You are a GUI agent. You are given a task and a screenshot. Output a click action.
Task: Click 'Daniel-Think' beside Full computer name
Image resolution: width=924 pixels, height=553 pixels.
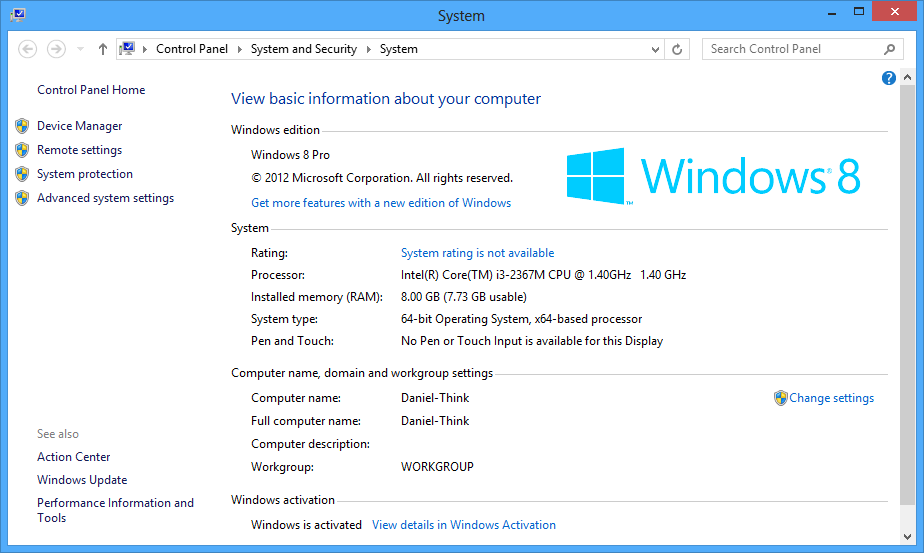435,421
